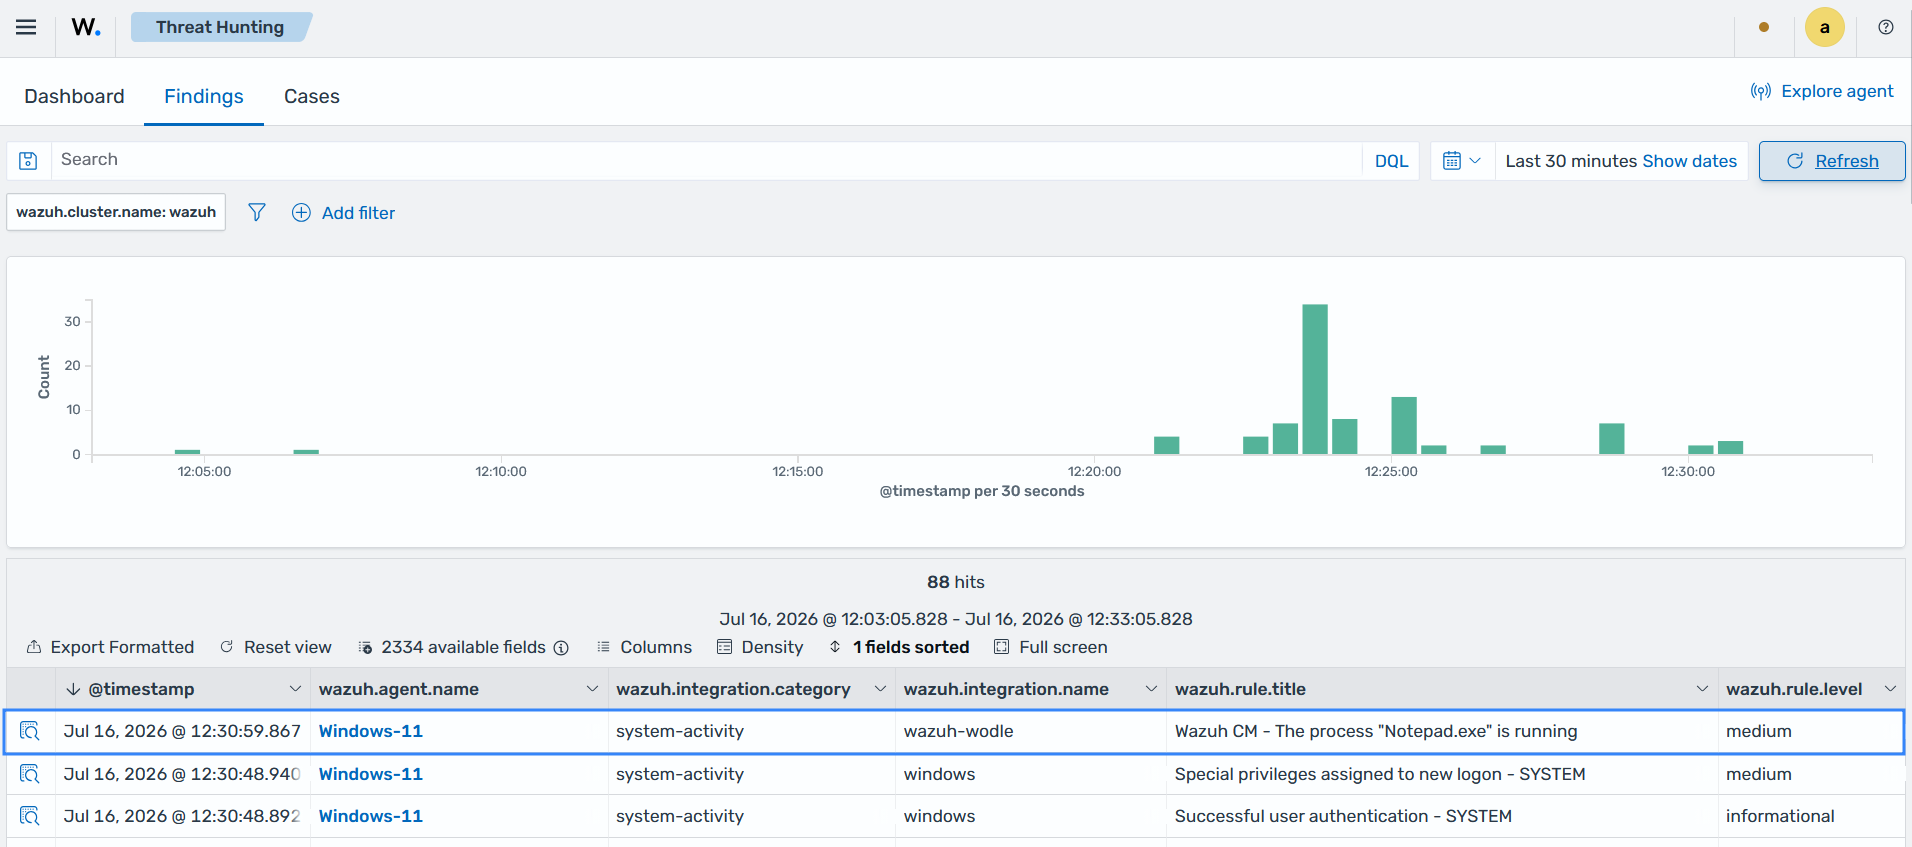Click the 'Jul 16, 2026 @ 12:30:59.867' timestamp cell

pos(182,731)
